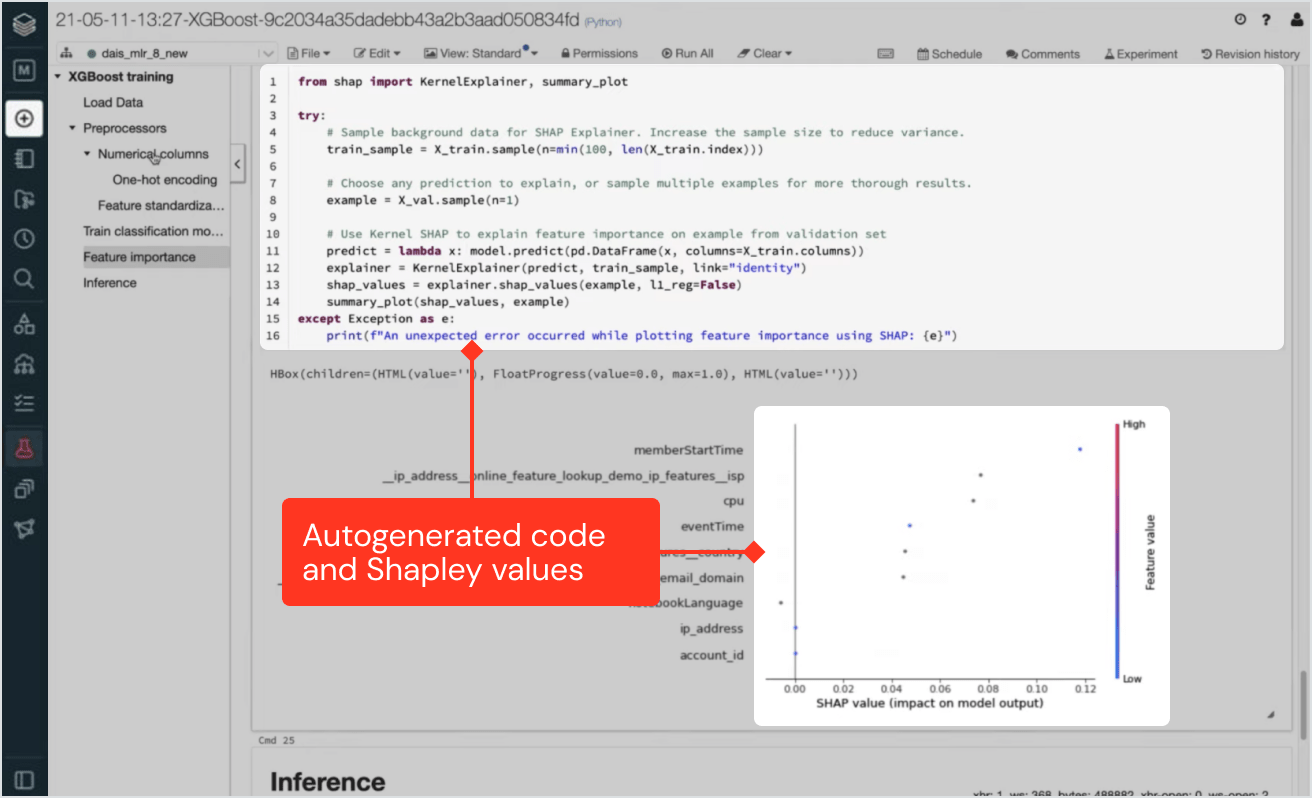Open the highlighted Experiments flask icon
This screenshot has width=1312, height=798.
pyautogui.click(x=25, y=449)
